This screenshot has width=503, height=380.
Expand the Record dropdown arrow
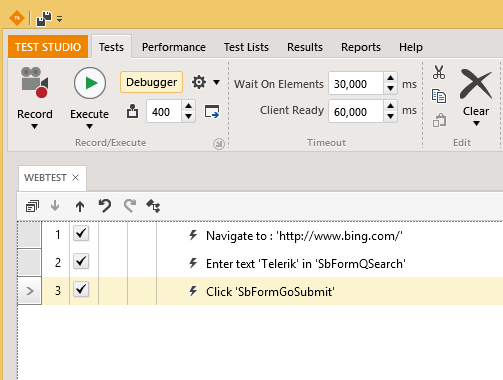click(34, 126)
